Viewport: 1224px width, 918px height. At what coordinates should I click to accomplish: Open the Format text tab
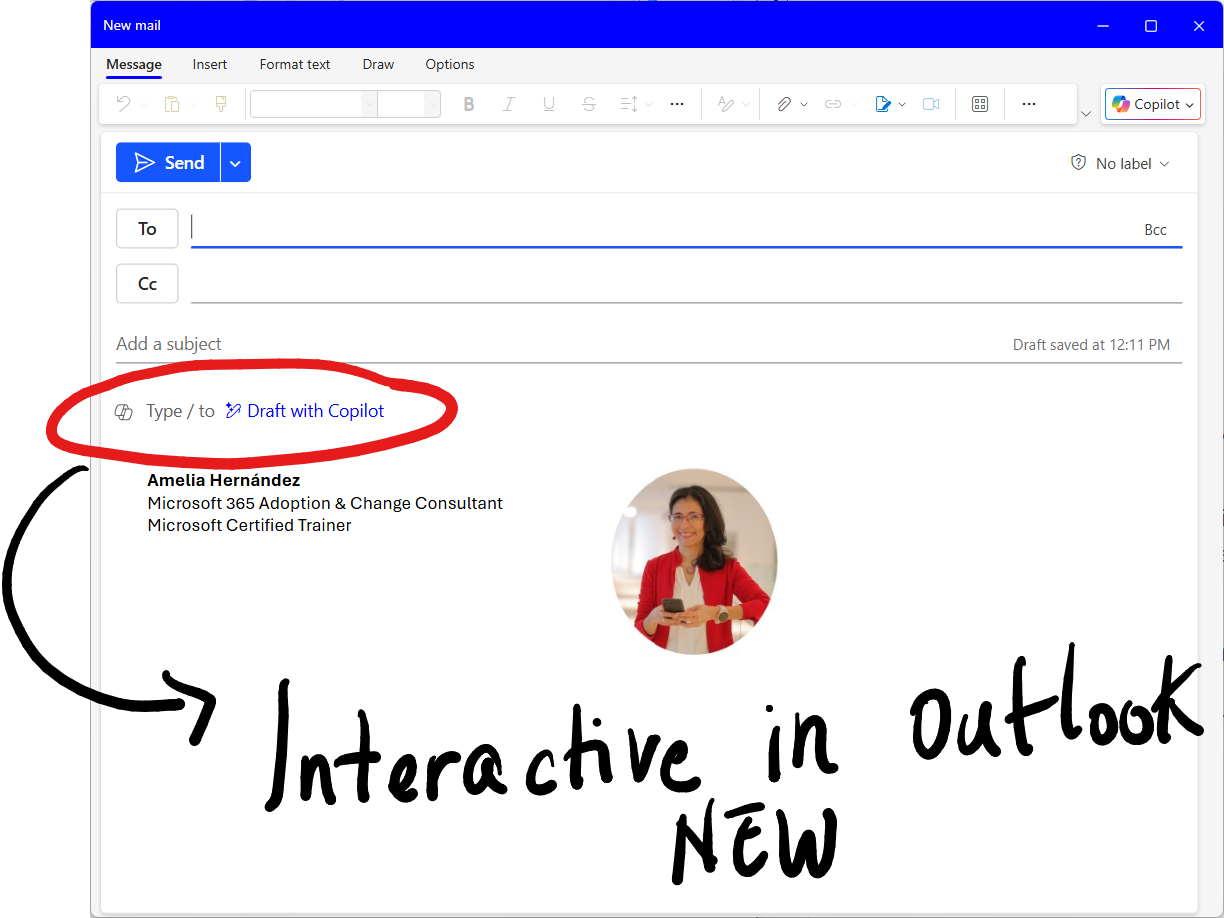[295, 64]
